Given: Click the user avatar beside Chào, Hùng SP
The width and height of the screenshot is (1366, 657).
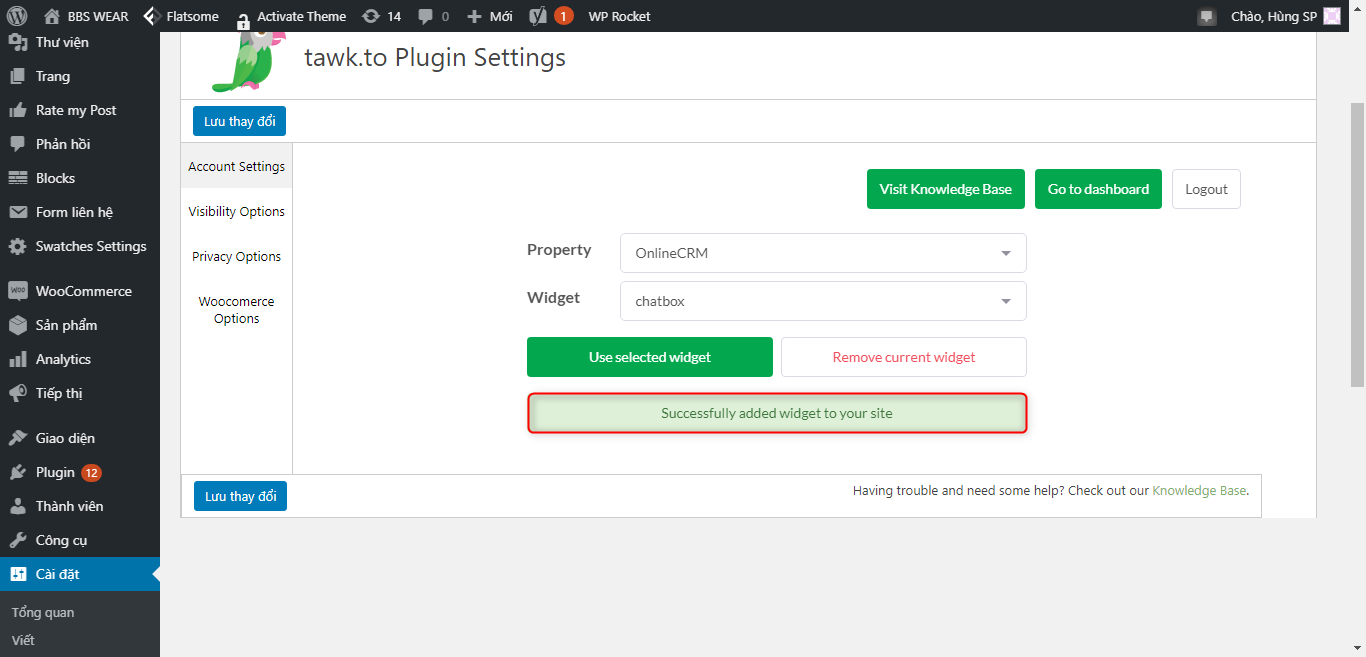Looking at the screenshot, I should [x=1332, y=16].
